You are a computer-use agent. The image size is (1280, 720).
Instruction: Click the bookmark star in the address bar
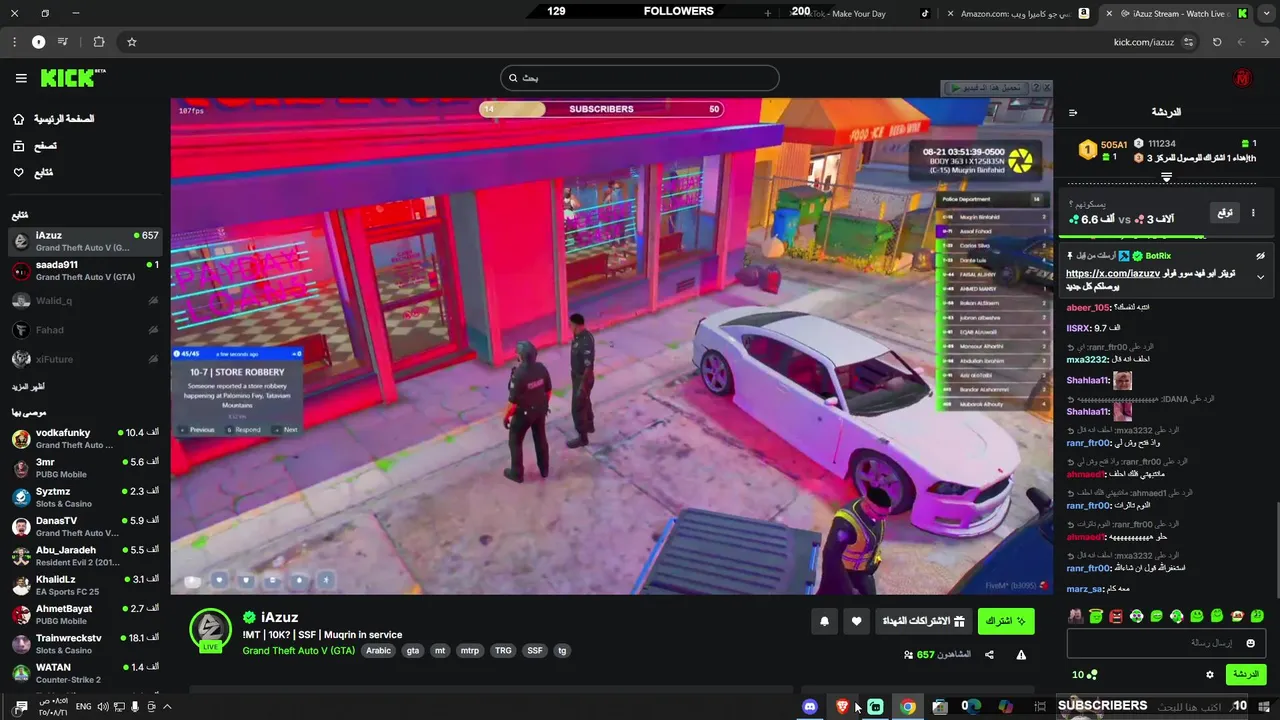pos(131,42)
